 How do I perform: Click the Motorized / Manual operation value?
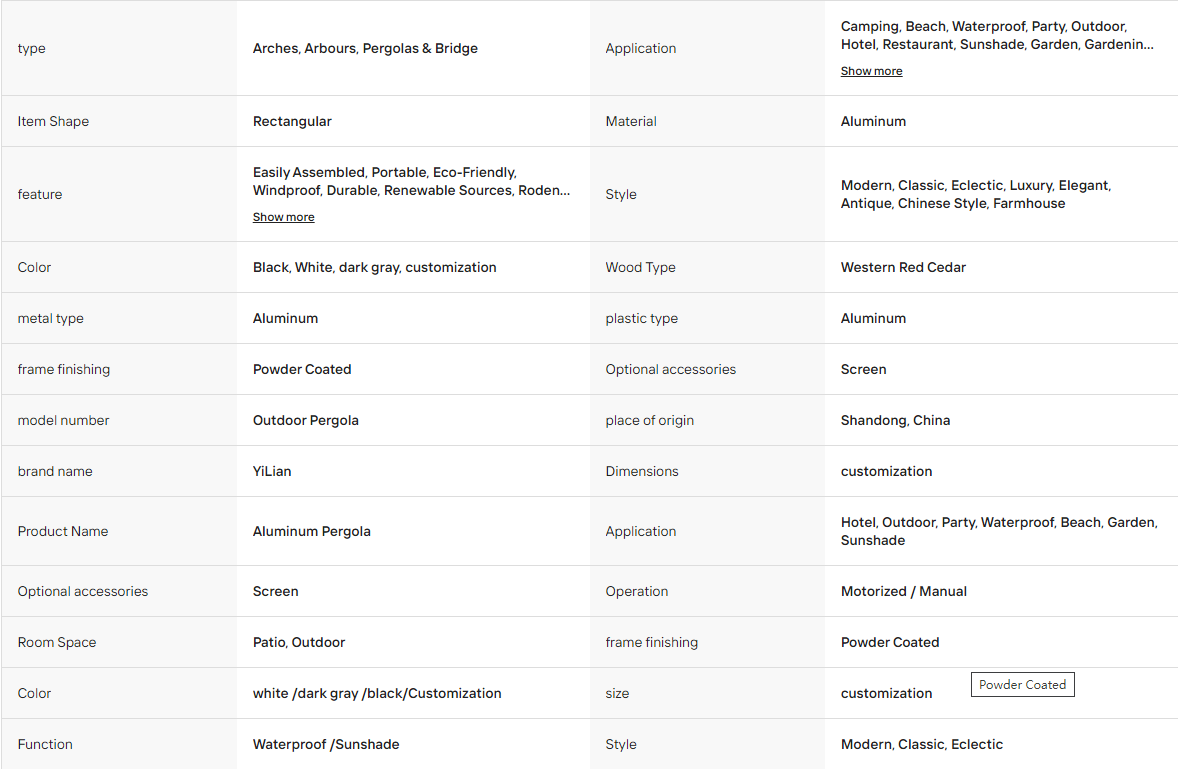tap(904, 592)
